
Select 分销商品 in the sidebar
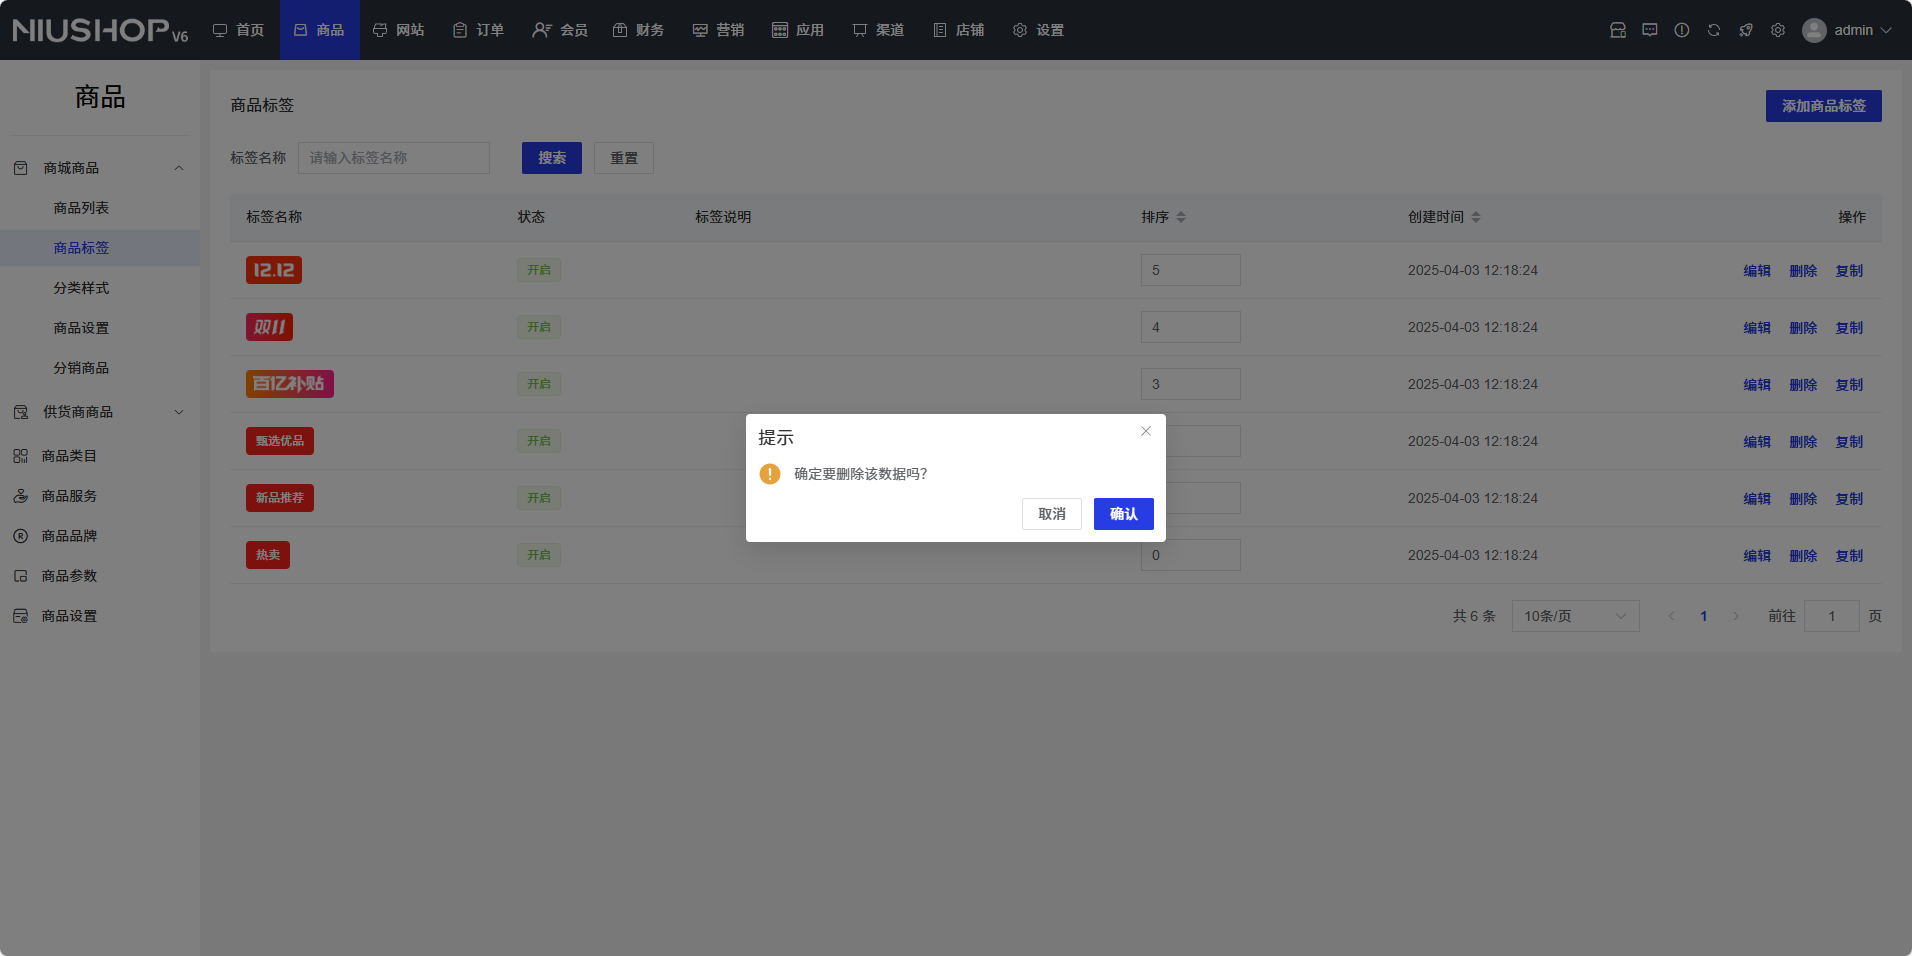[100, 368]
